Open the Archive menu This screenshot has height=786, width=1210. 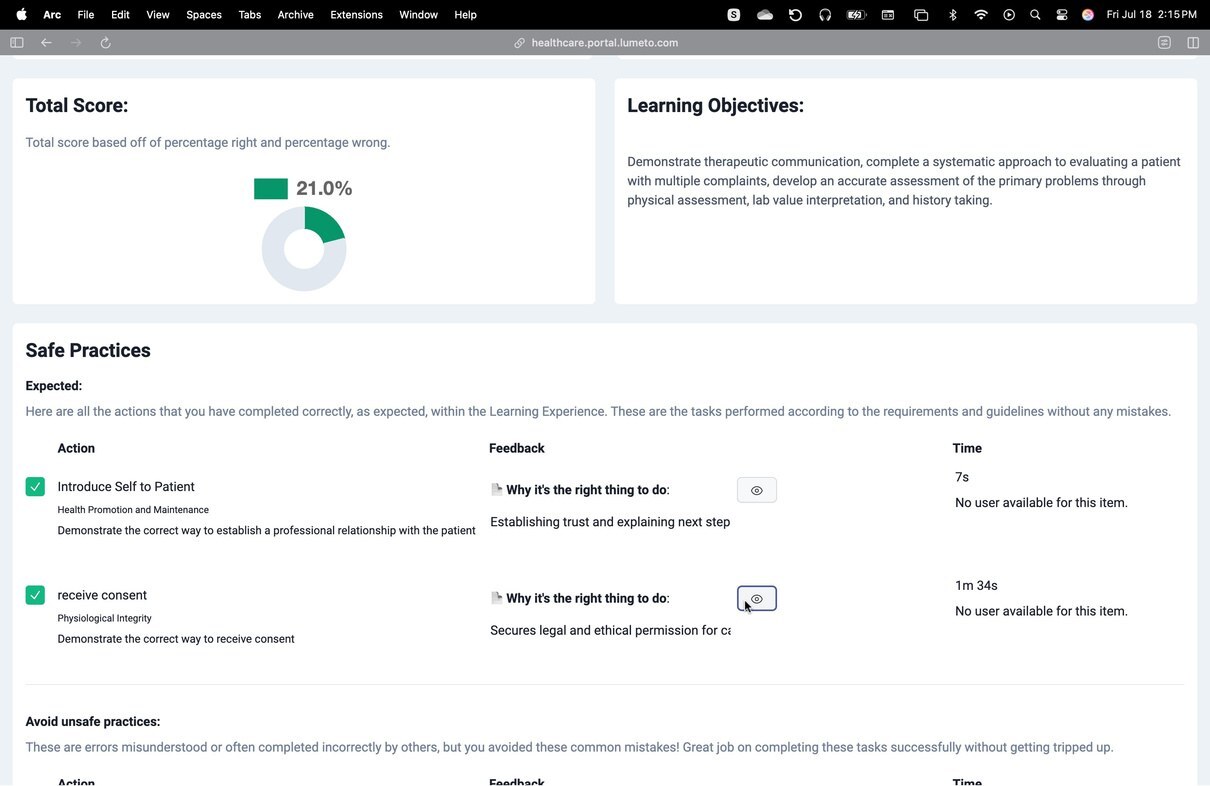295,15
